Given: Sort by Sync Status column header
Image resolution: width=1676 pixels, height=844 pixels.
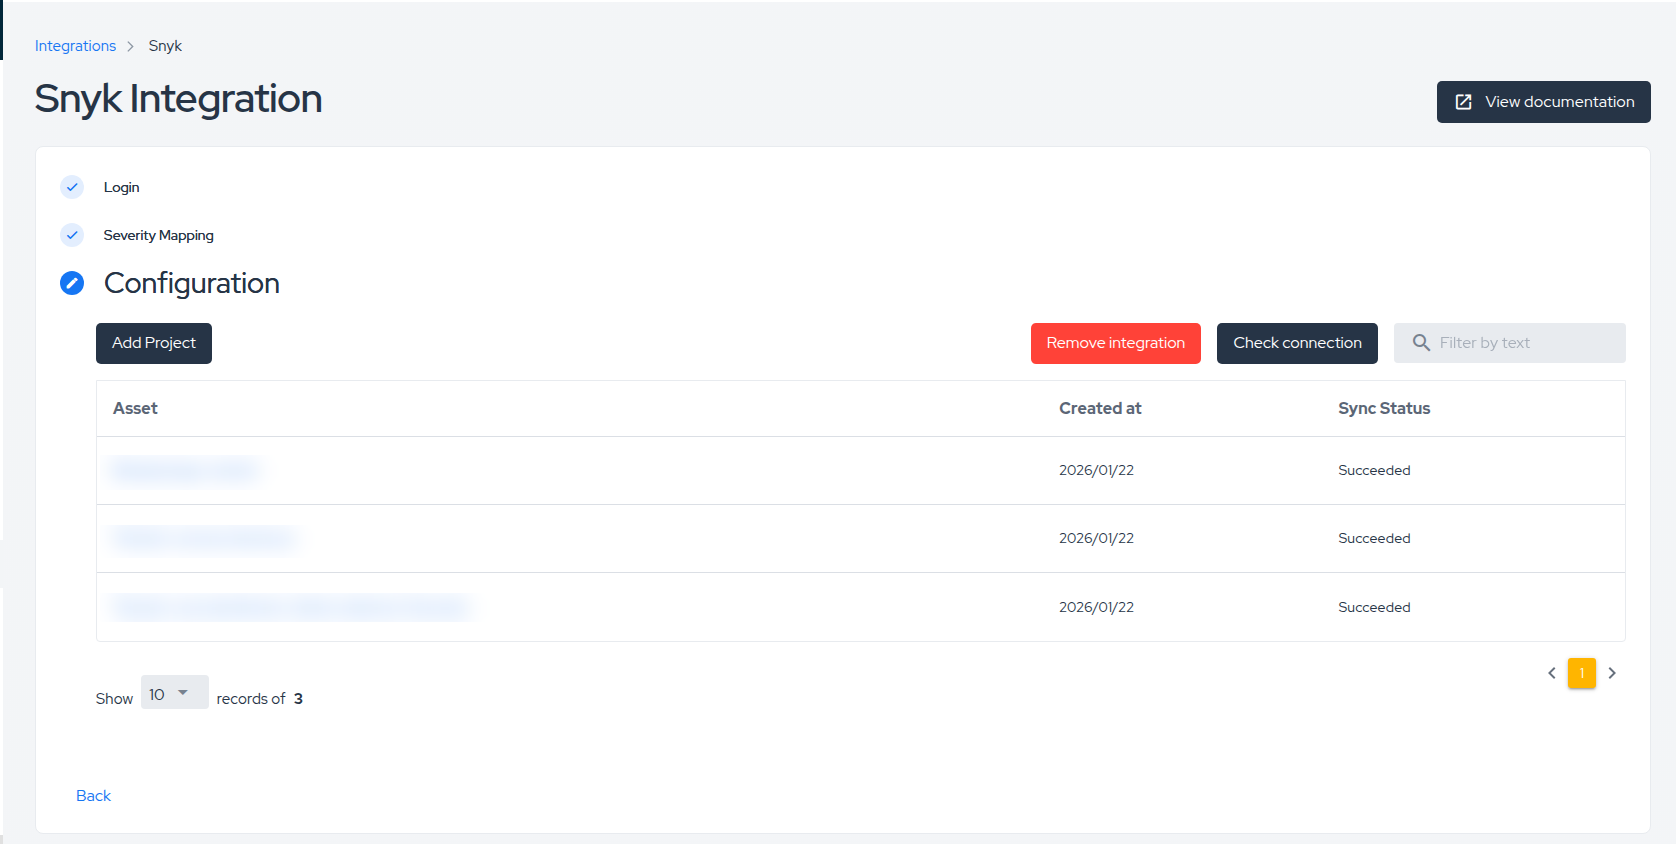Looking at the screenshot, I should click(x=1384, y=408).
